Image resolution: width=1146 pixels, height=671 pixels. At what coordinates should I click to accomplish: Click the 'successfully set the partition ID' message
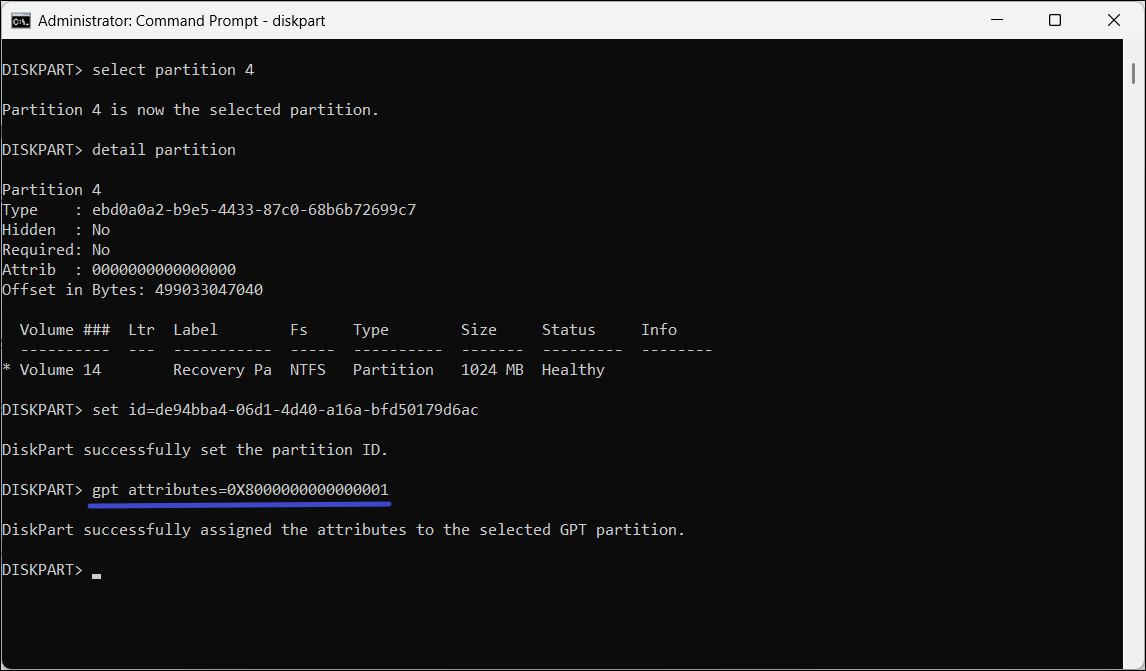[x=195, y=450]
